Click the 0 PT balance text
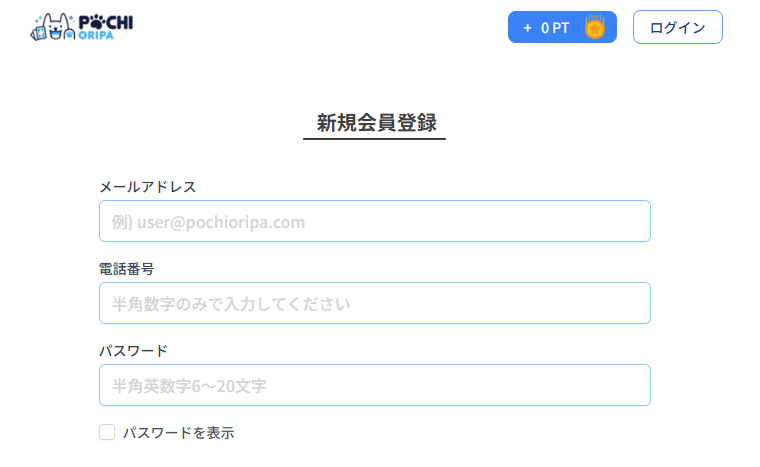The width and height of the screenshot is (760, 467). 555,28
